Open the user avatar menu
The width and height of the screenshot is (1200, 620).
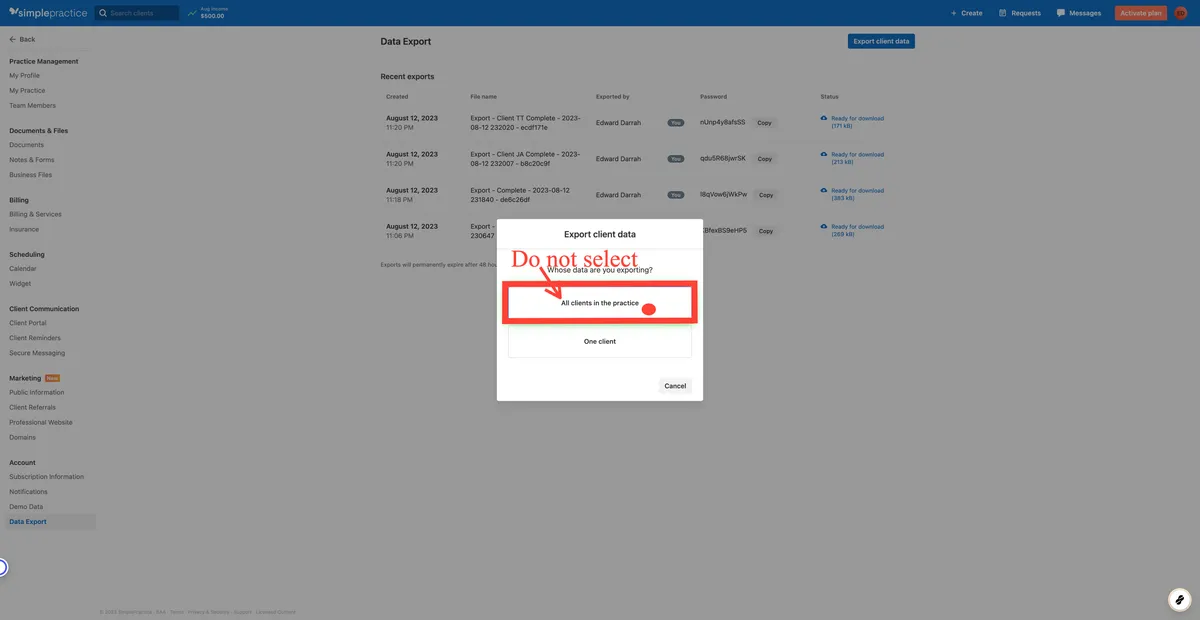click(1181, 13)
